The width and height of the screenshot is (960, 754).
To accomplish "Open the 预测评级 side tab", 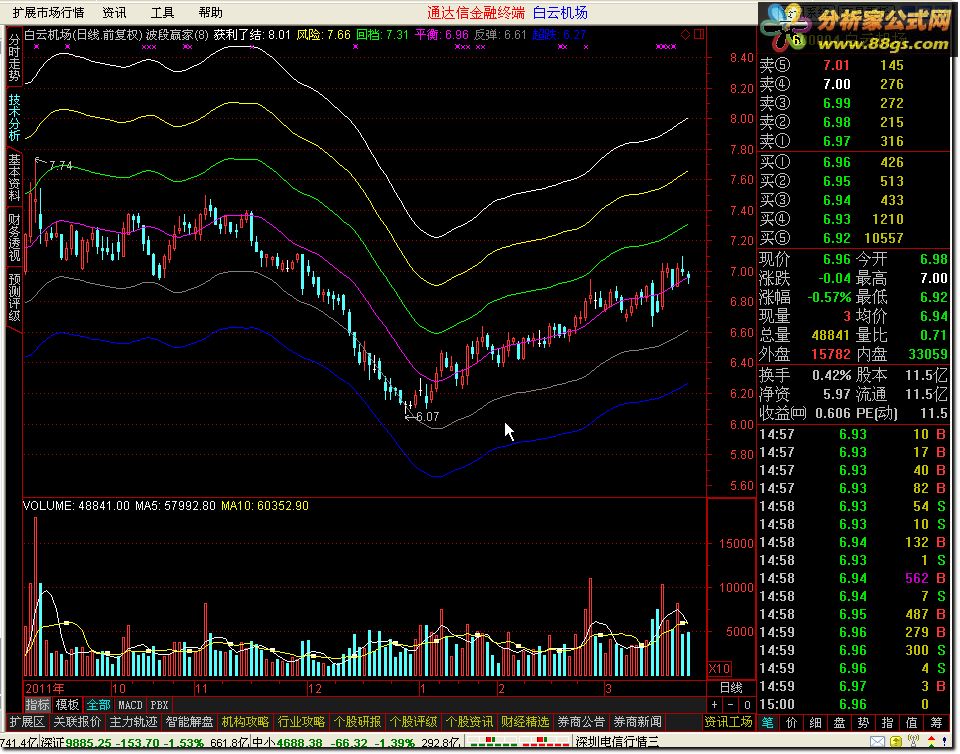I will [x=14, y=297].
